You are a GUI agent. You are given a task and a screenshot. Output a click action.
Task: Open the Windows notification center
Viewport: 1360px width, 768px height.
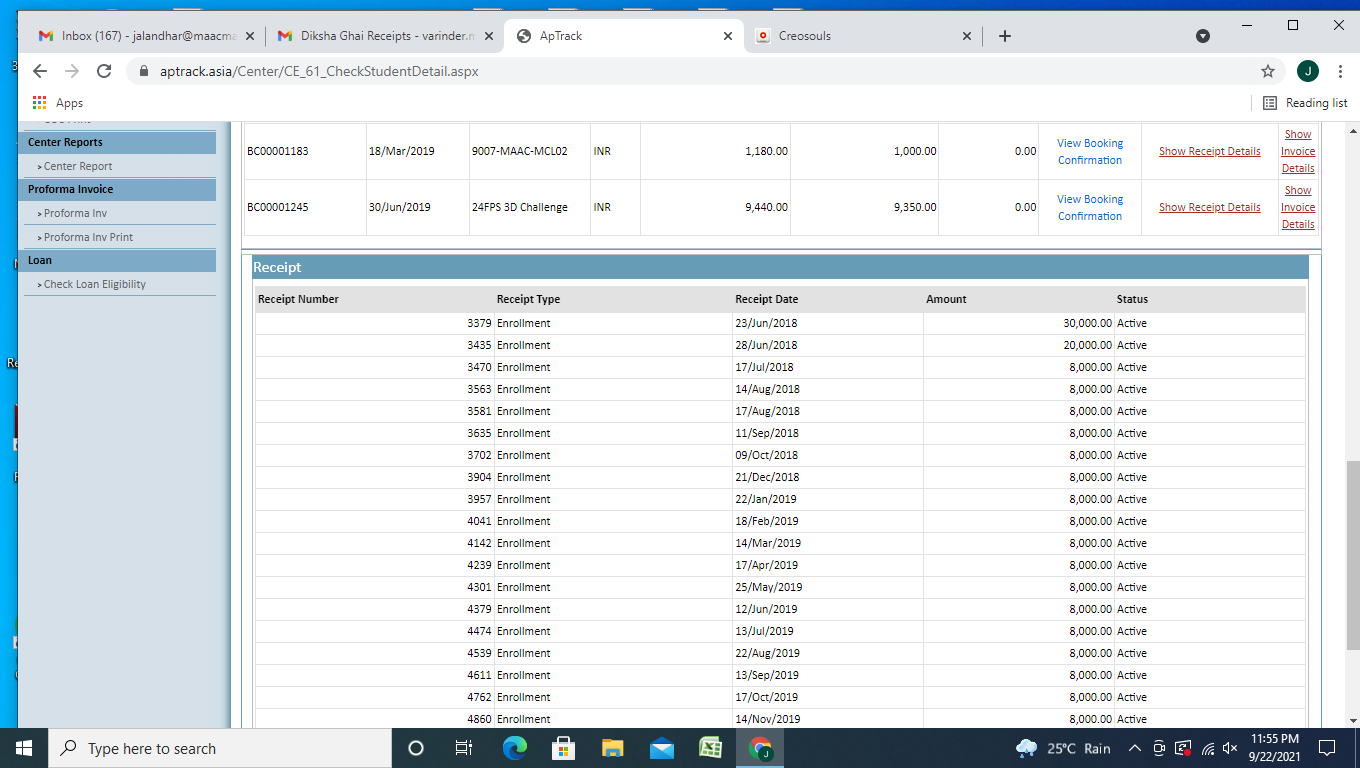pyautogui.click(x=1327, y=748)
